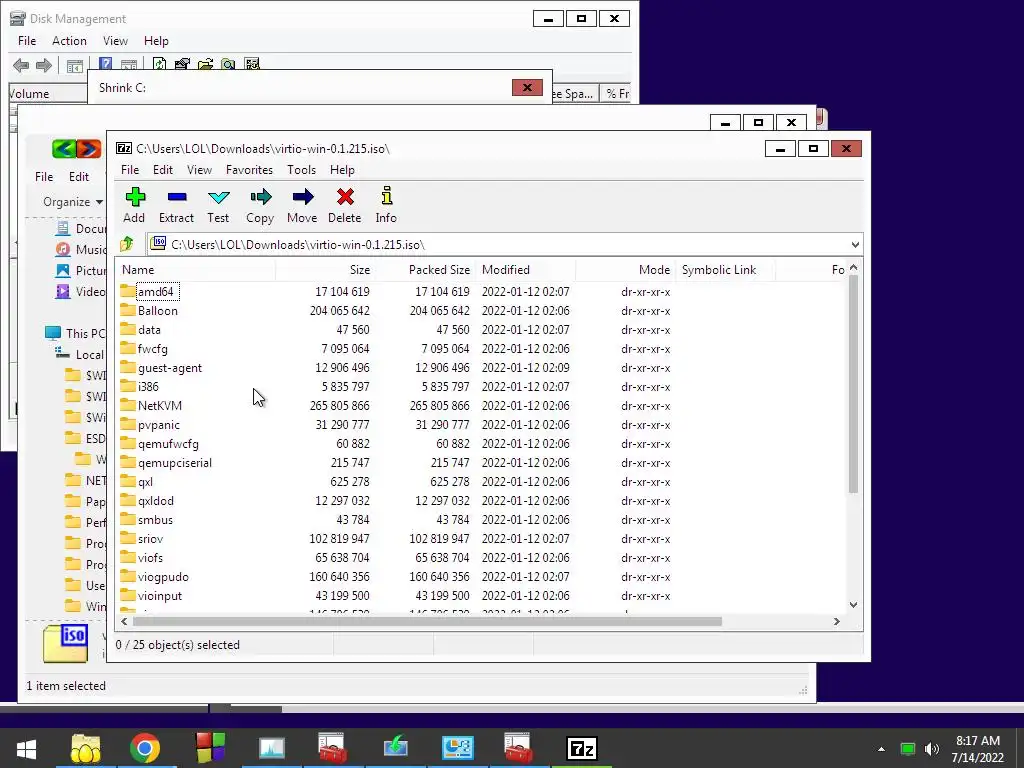The height and width of the screenshot is (768, 1024).
Task: Go up one folder level in 7-Zip
Action: 127,244
